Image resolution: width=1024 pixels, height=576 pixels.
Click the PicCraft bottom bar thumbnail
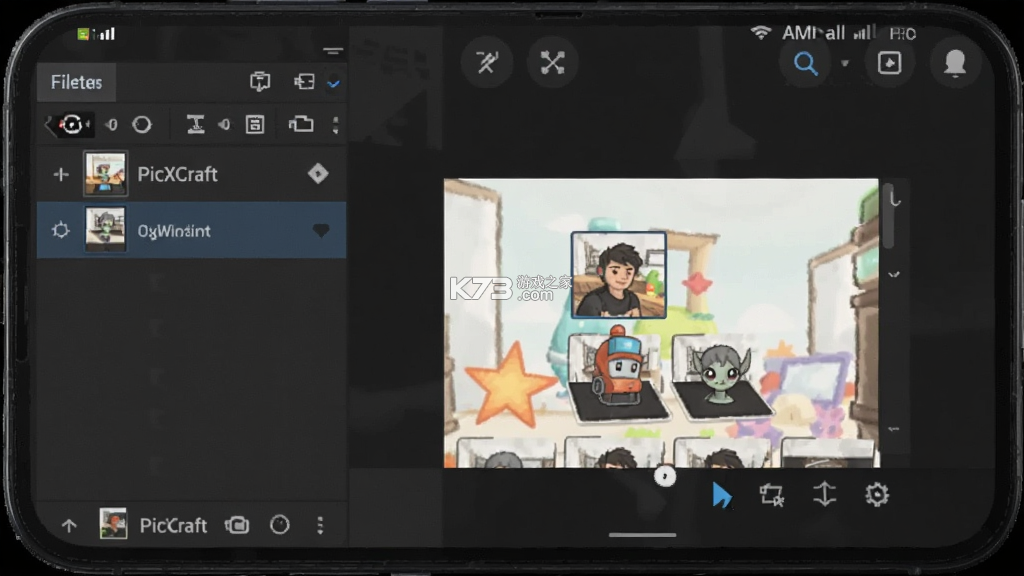[x=113, y=524]
